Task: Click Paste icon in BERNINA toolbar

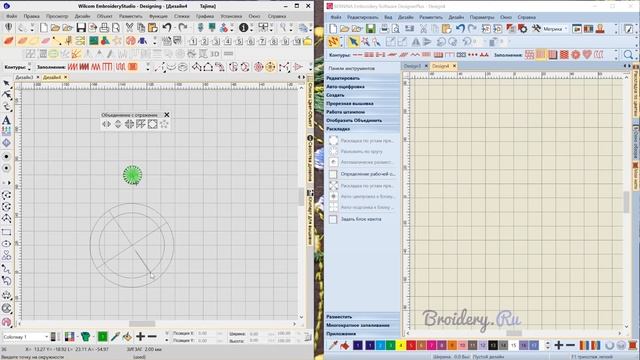Action: tap(447, 29)
